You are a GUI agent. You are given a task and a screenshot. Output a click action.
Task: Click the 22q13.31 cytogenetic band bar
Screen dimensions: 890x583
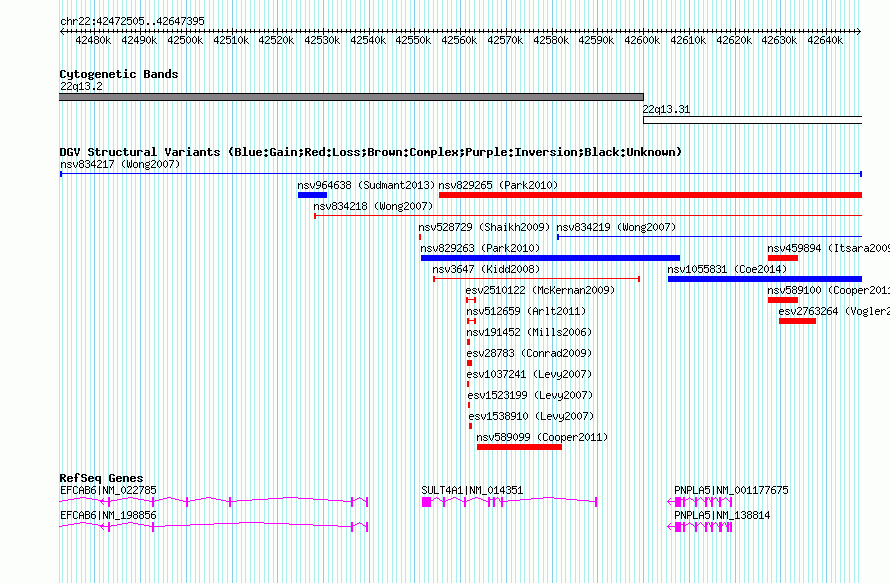tap(753, 120)
